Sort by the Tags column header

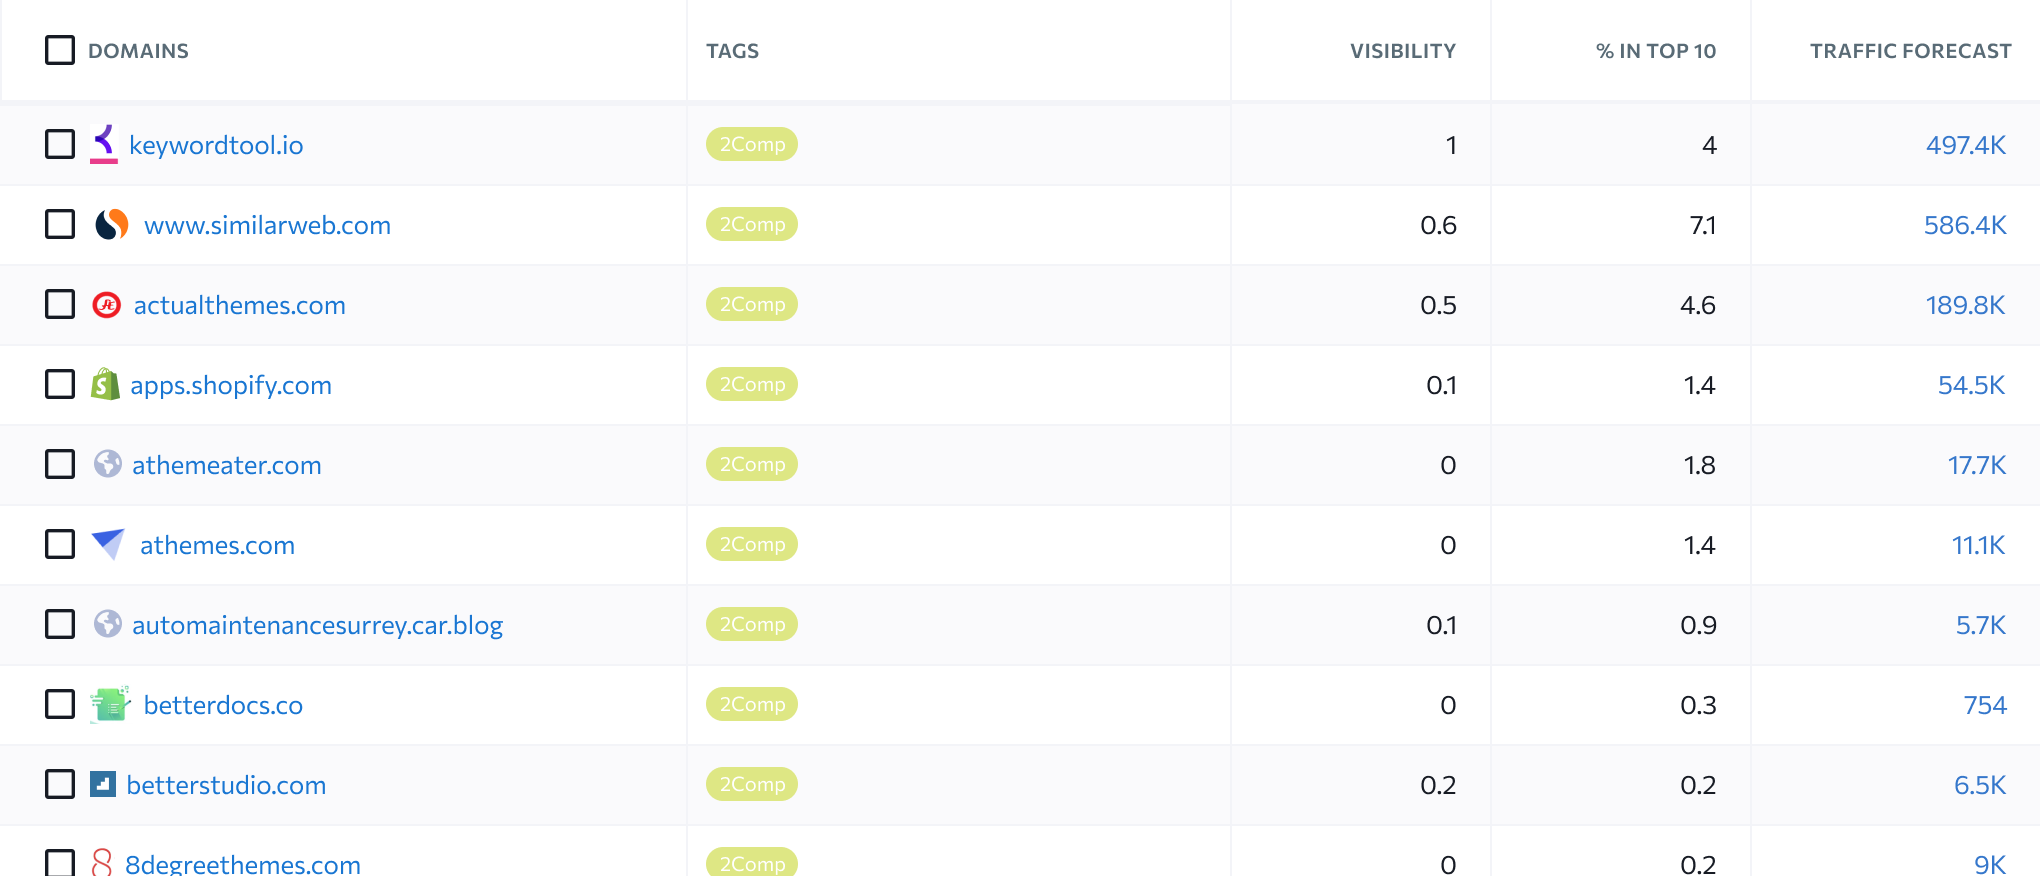click(x=732, y=51)
